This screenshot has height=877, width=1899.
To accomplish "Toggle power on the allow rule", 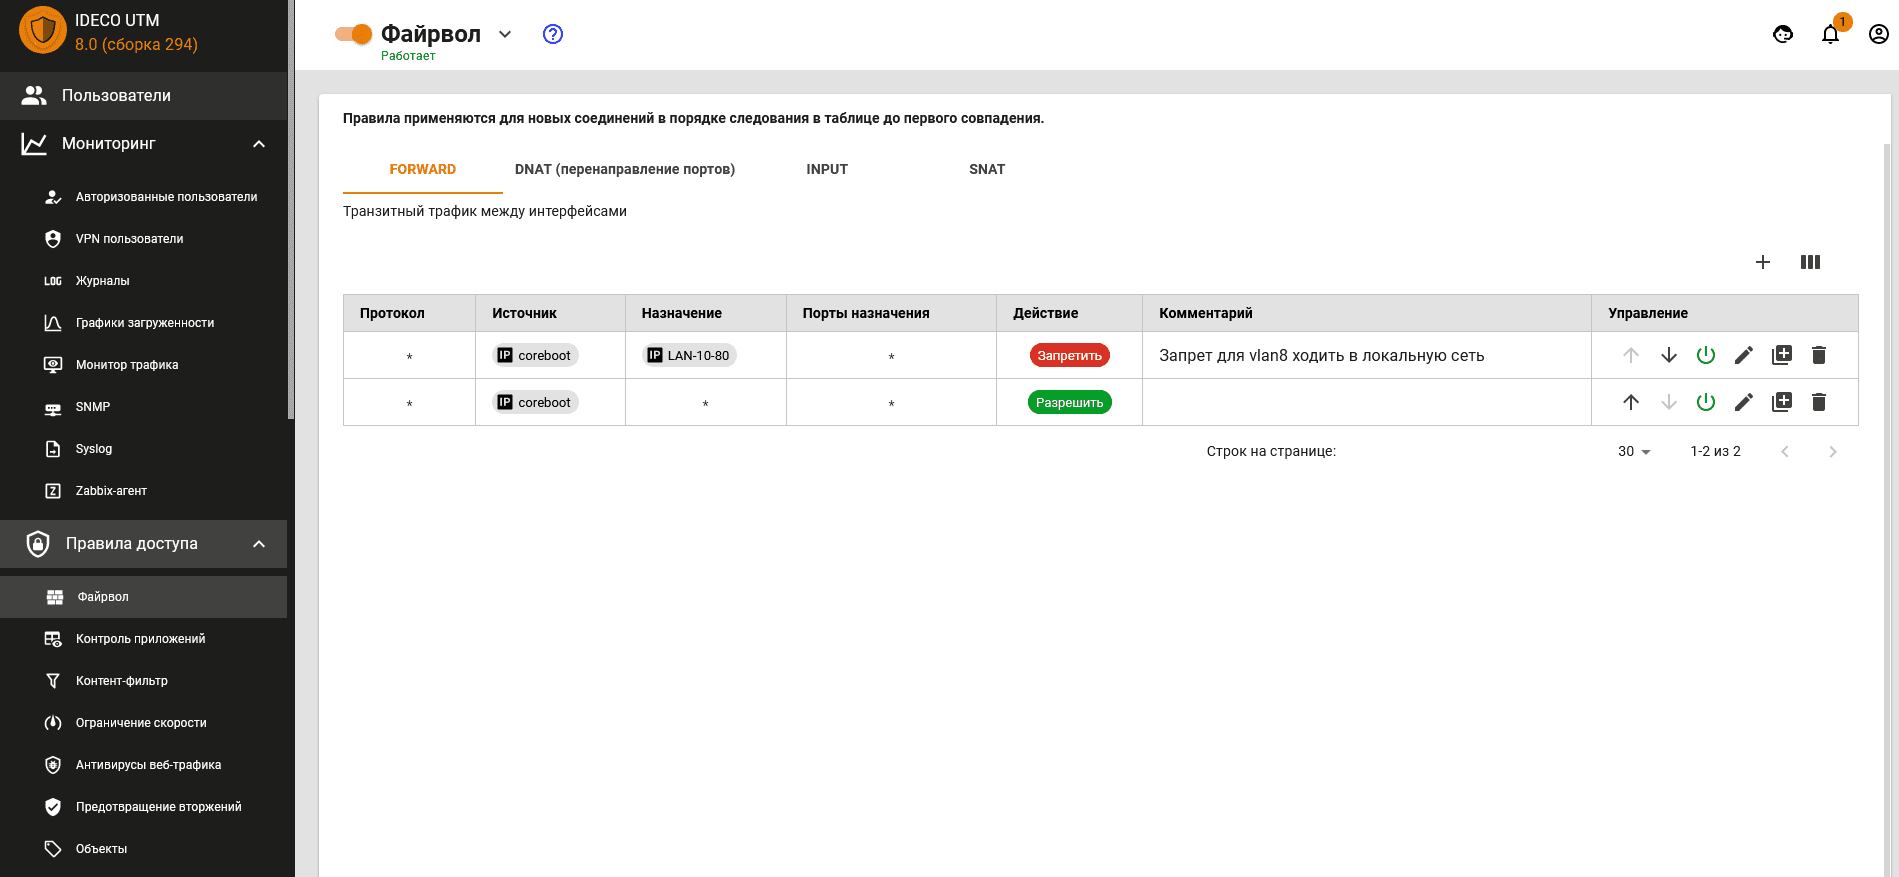I will click(x=1706, y=402).
